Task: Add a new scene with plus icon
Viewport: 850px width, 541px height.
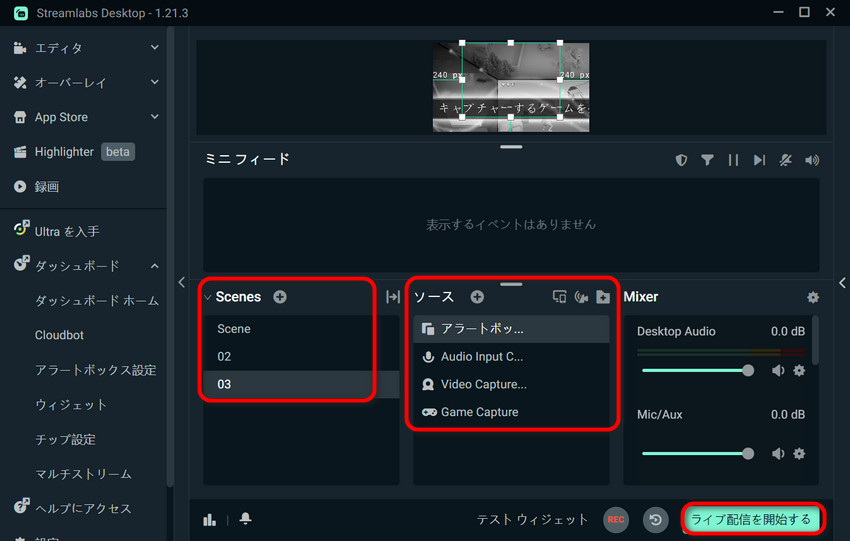Action: point(280,297)
